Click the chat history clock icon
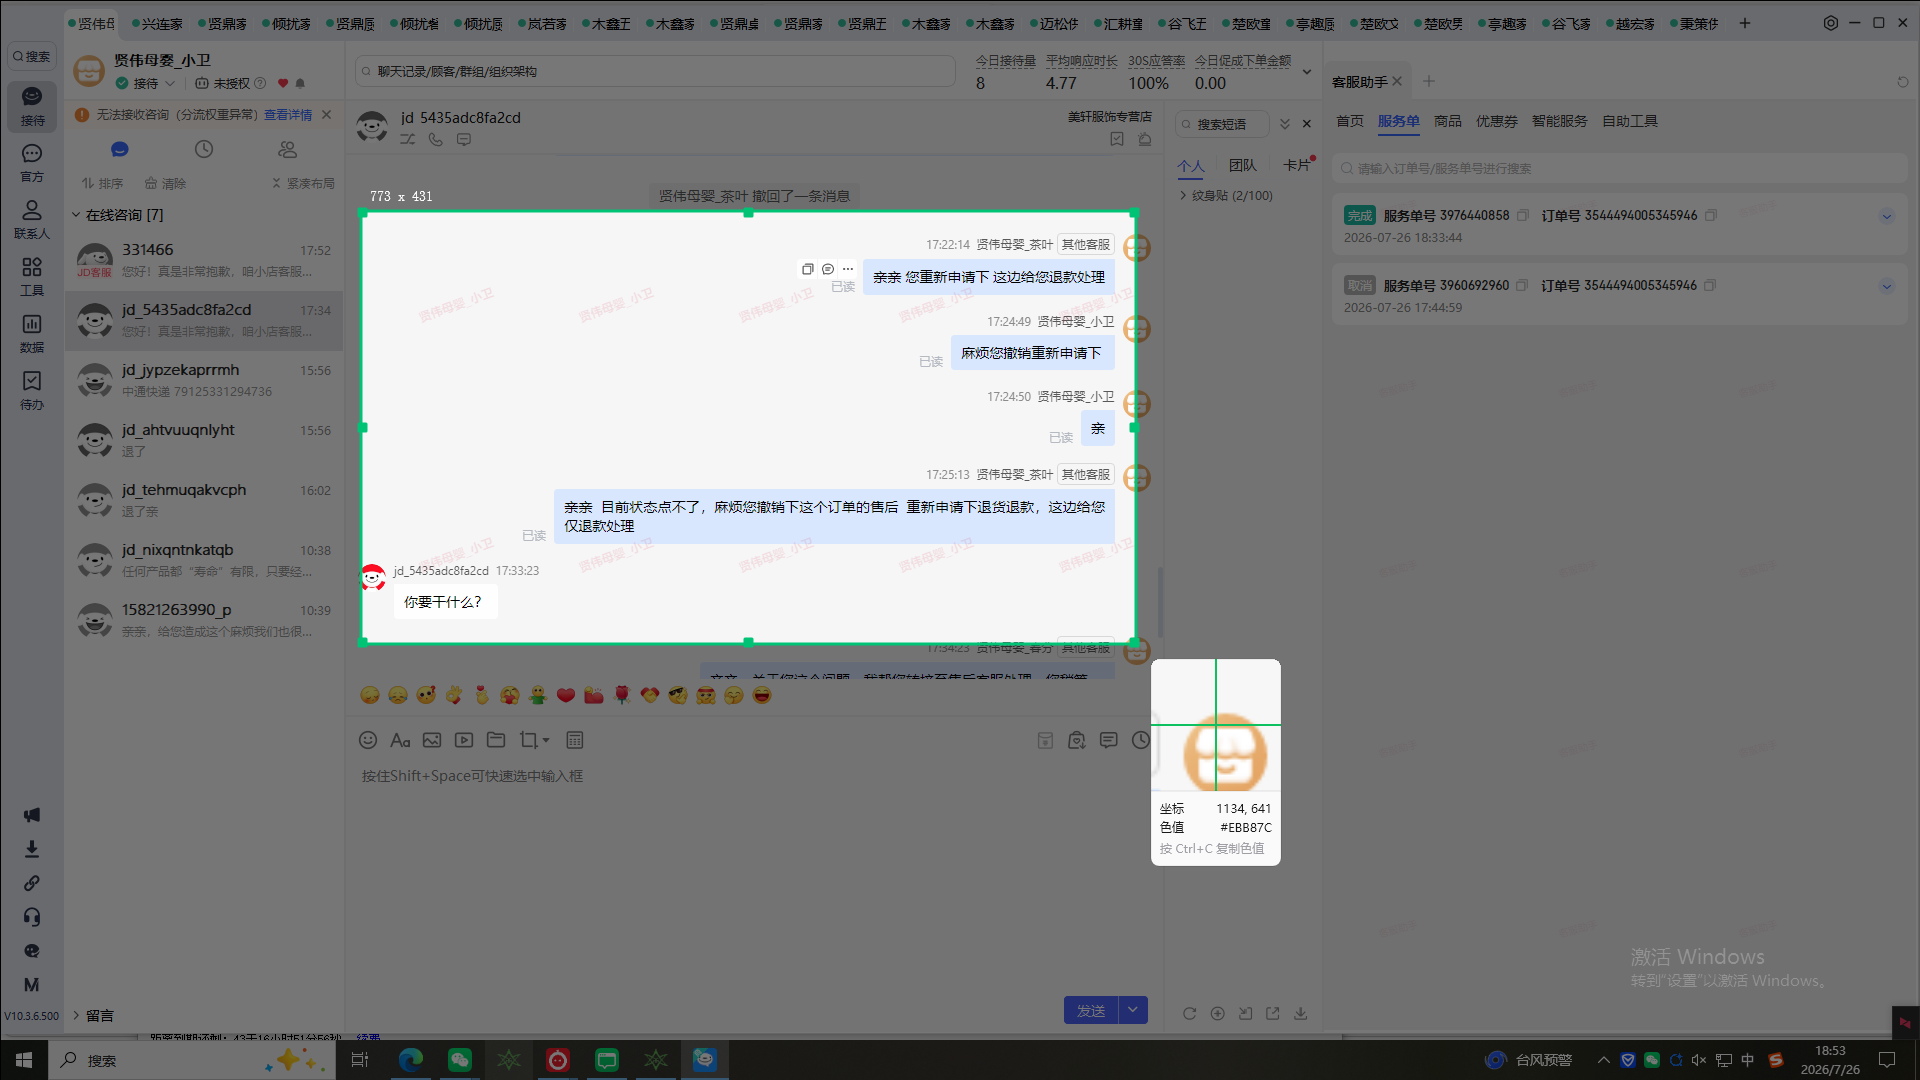 (x=1141, y=740)
